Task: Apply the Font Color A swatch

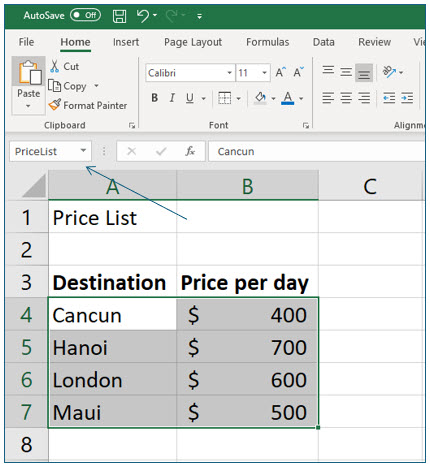Action: pyautogui.click(x=288, y=98)
